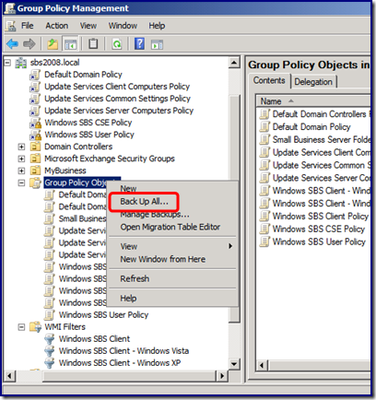Switch to the Delegation tab
Image resolution: width=376 pixels, height=400 pixels.
pyautogui.click(x=314, y=82)
